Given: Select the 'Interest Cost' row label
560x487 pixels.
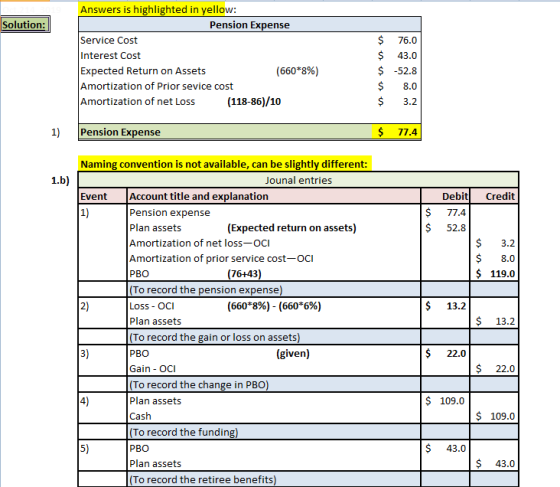Looking at the screenshot, I should coord(110,56).
